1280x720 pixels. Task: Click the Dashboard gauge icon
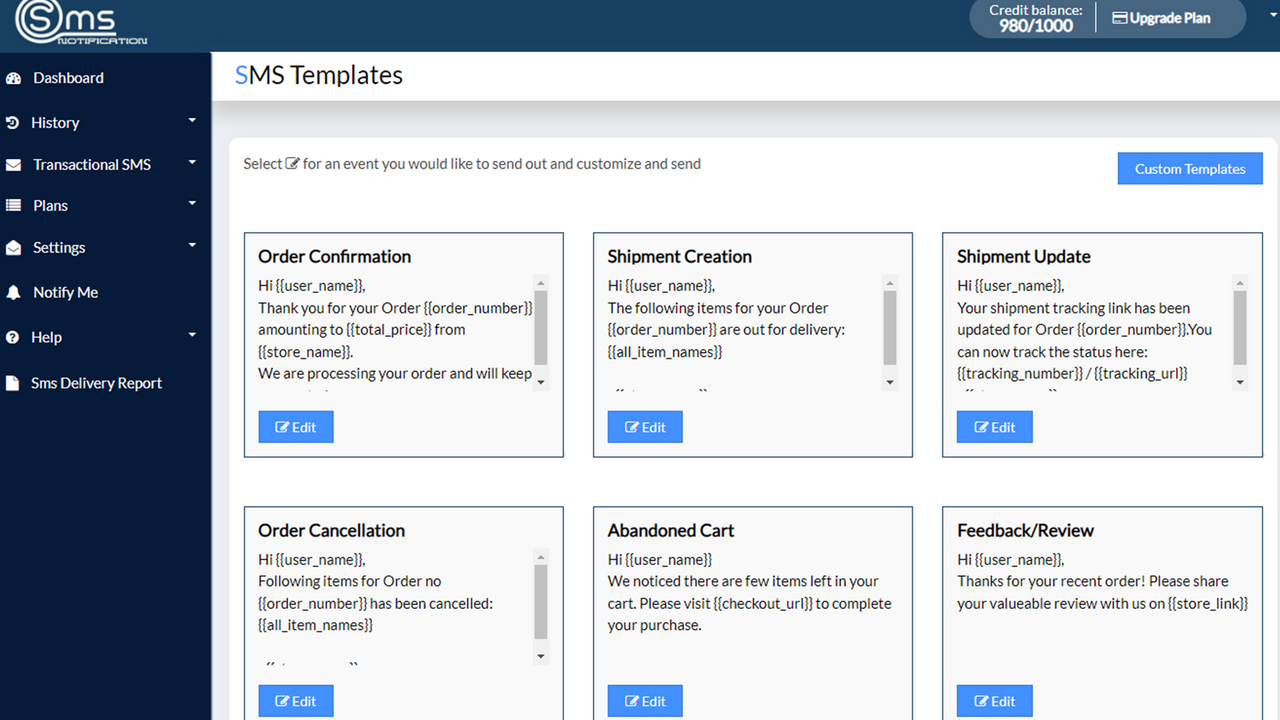click(x=13, y=78)
